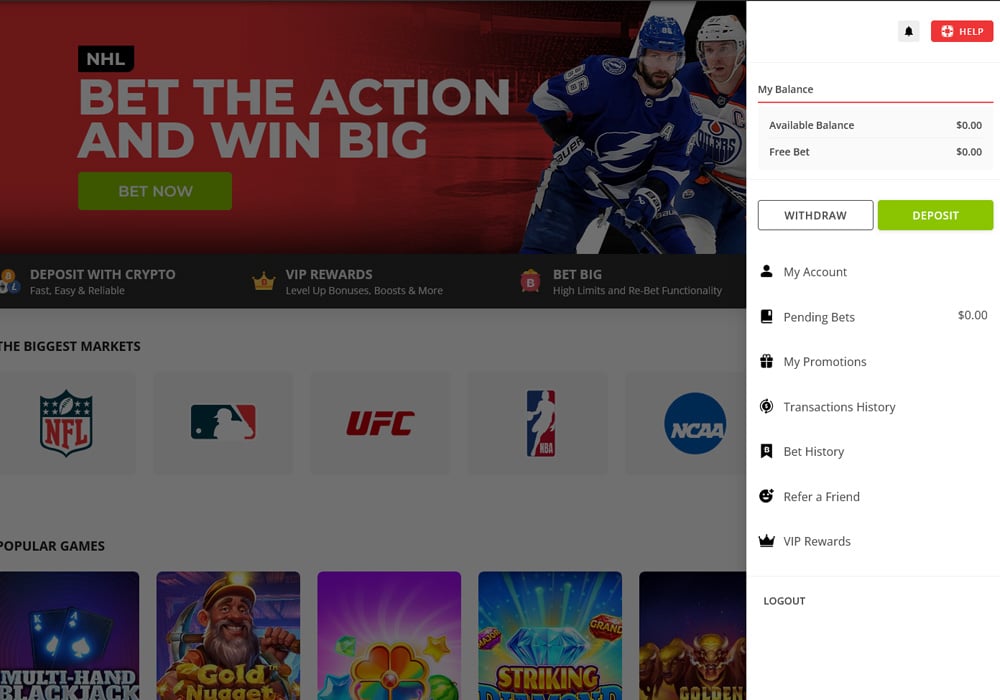Select the MLB market logo
Image resolution: width=1000 pixels, height=700 pixels.
[x=223, y=423]
